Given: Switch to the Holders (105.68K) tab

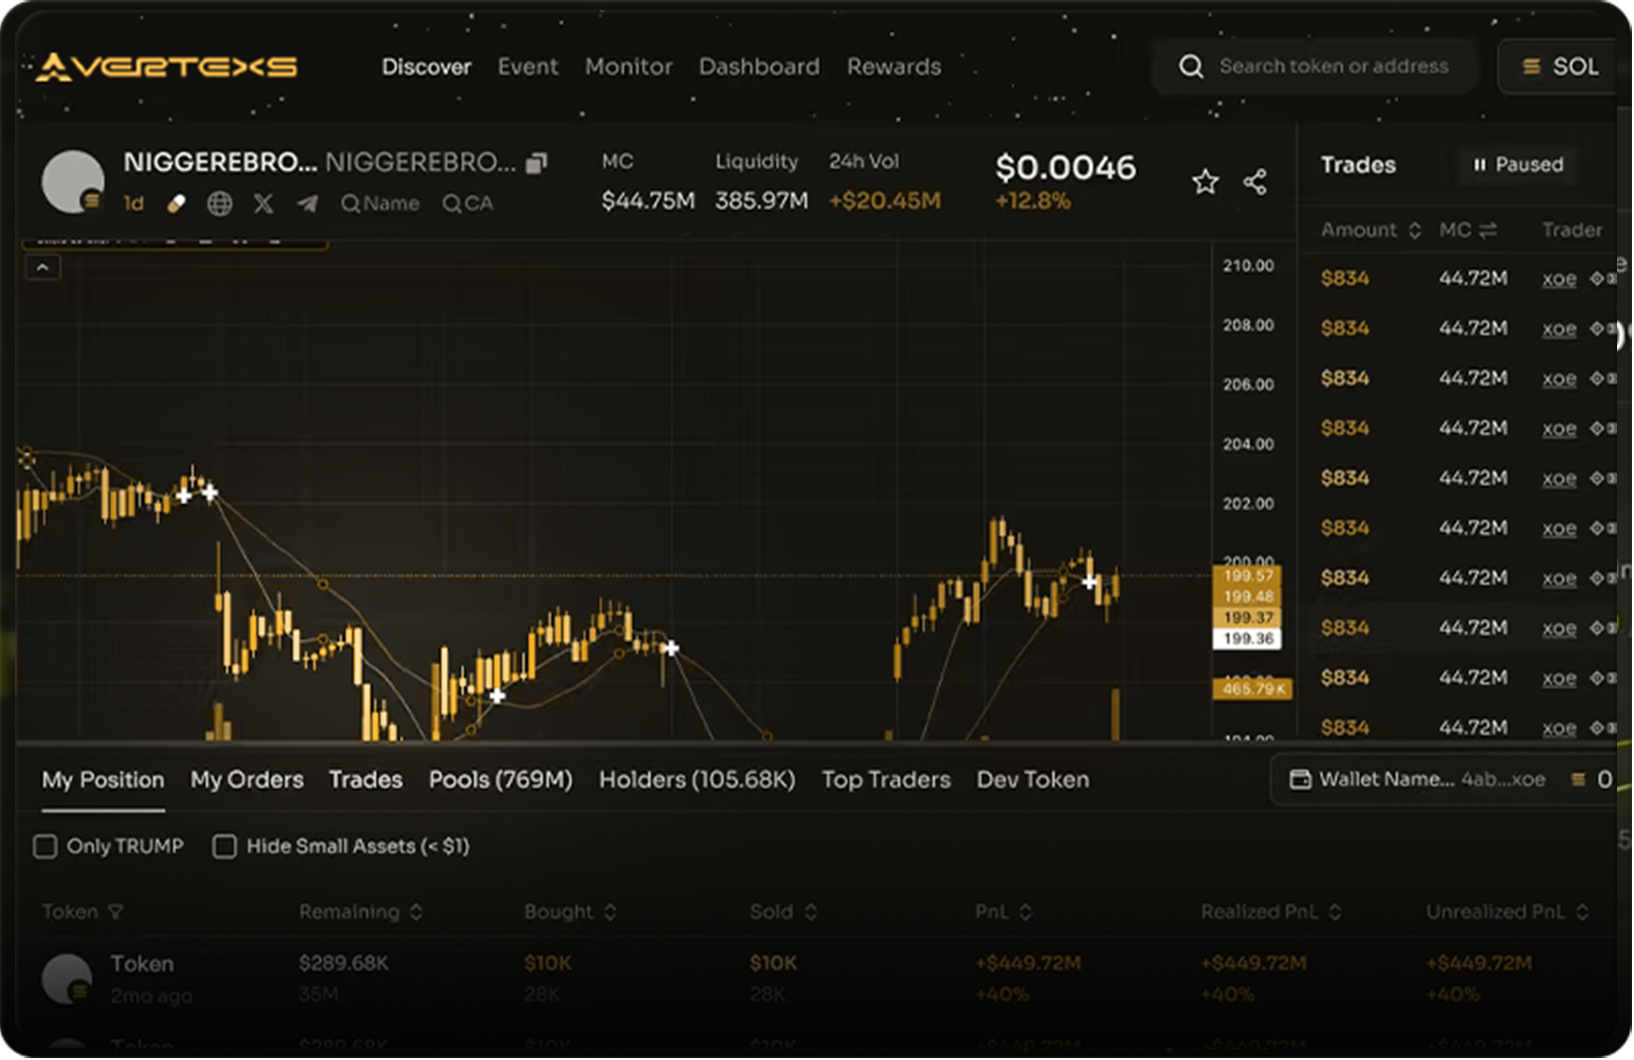Looking at the screenshot, I should point(697,780).
